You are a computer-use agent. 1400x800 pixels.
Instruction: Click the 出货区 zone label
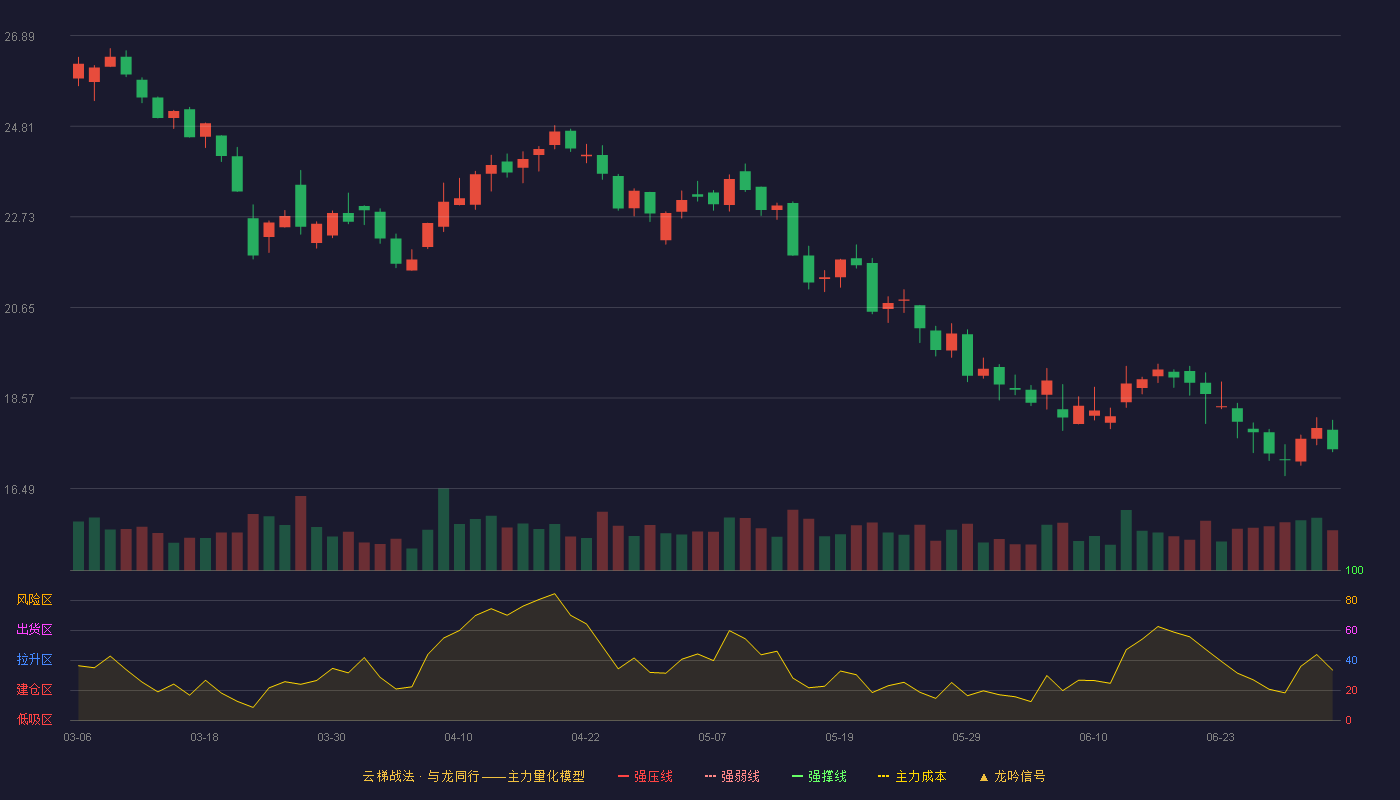pos(35,630)
